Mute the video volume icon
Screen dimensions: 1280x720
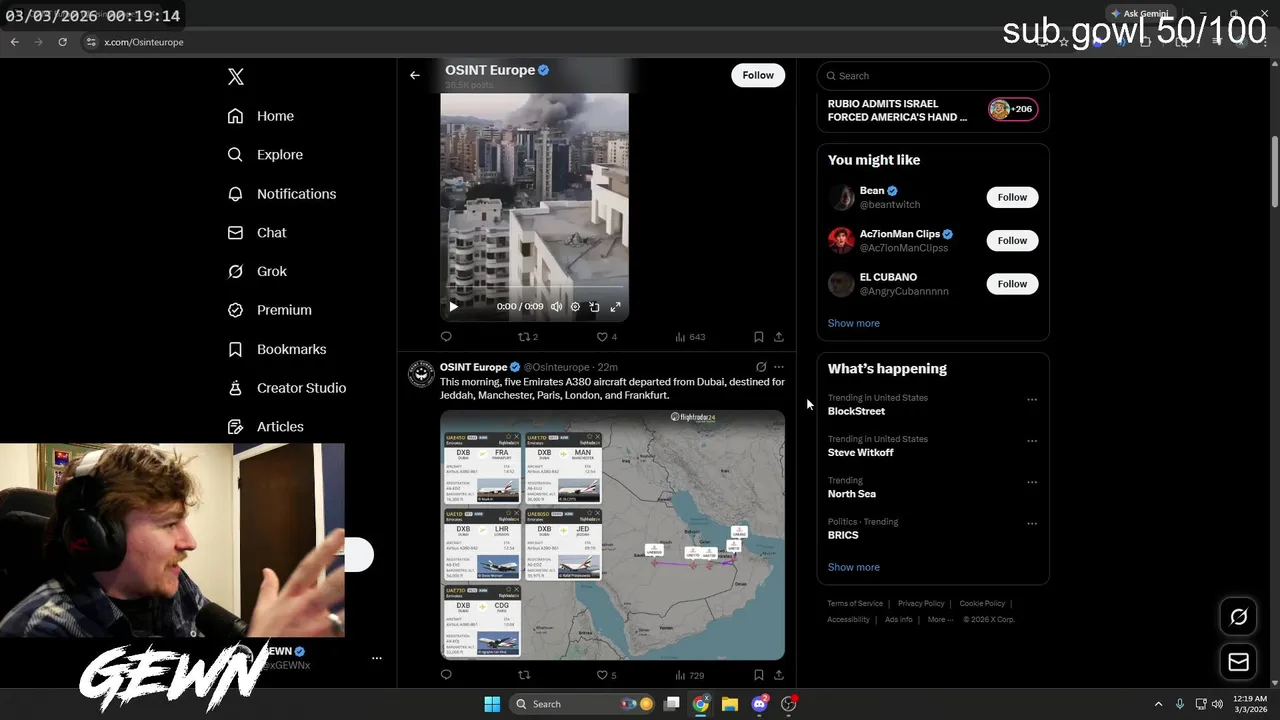pos(556,307)
